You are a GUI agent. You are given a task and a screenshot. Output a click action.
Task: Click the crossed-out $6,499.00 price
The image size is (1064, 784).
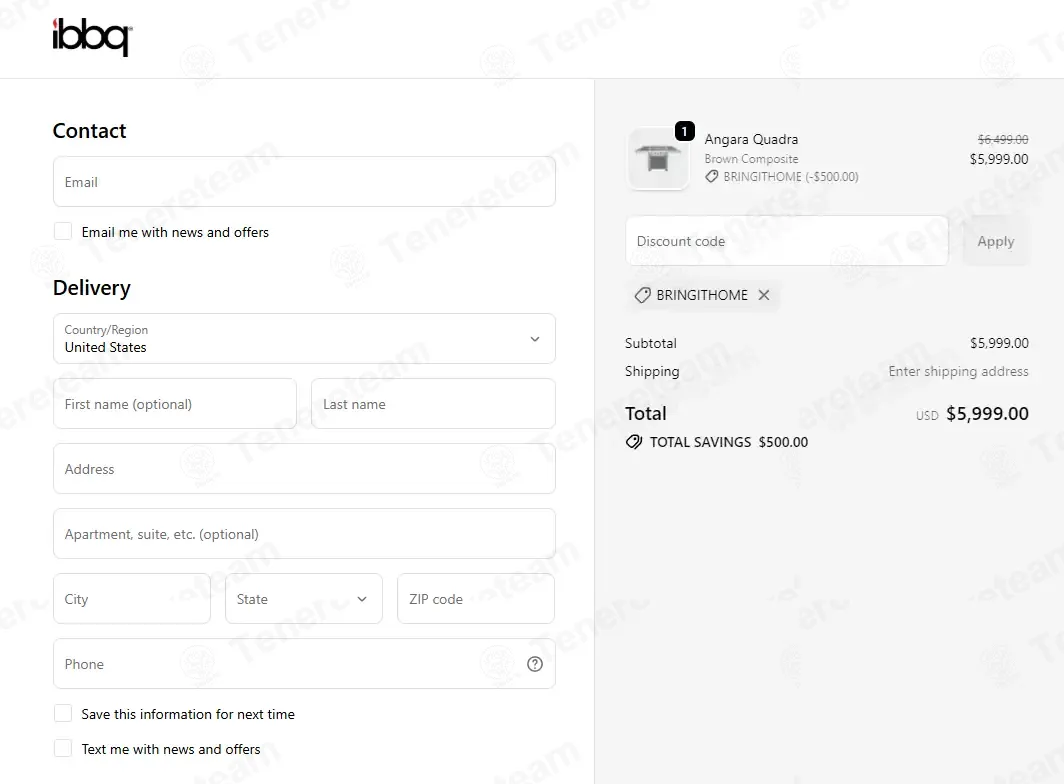(x=1003, y=139)
